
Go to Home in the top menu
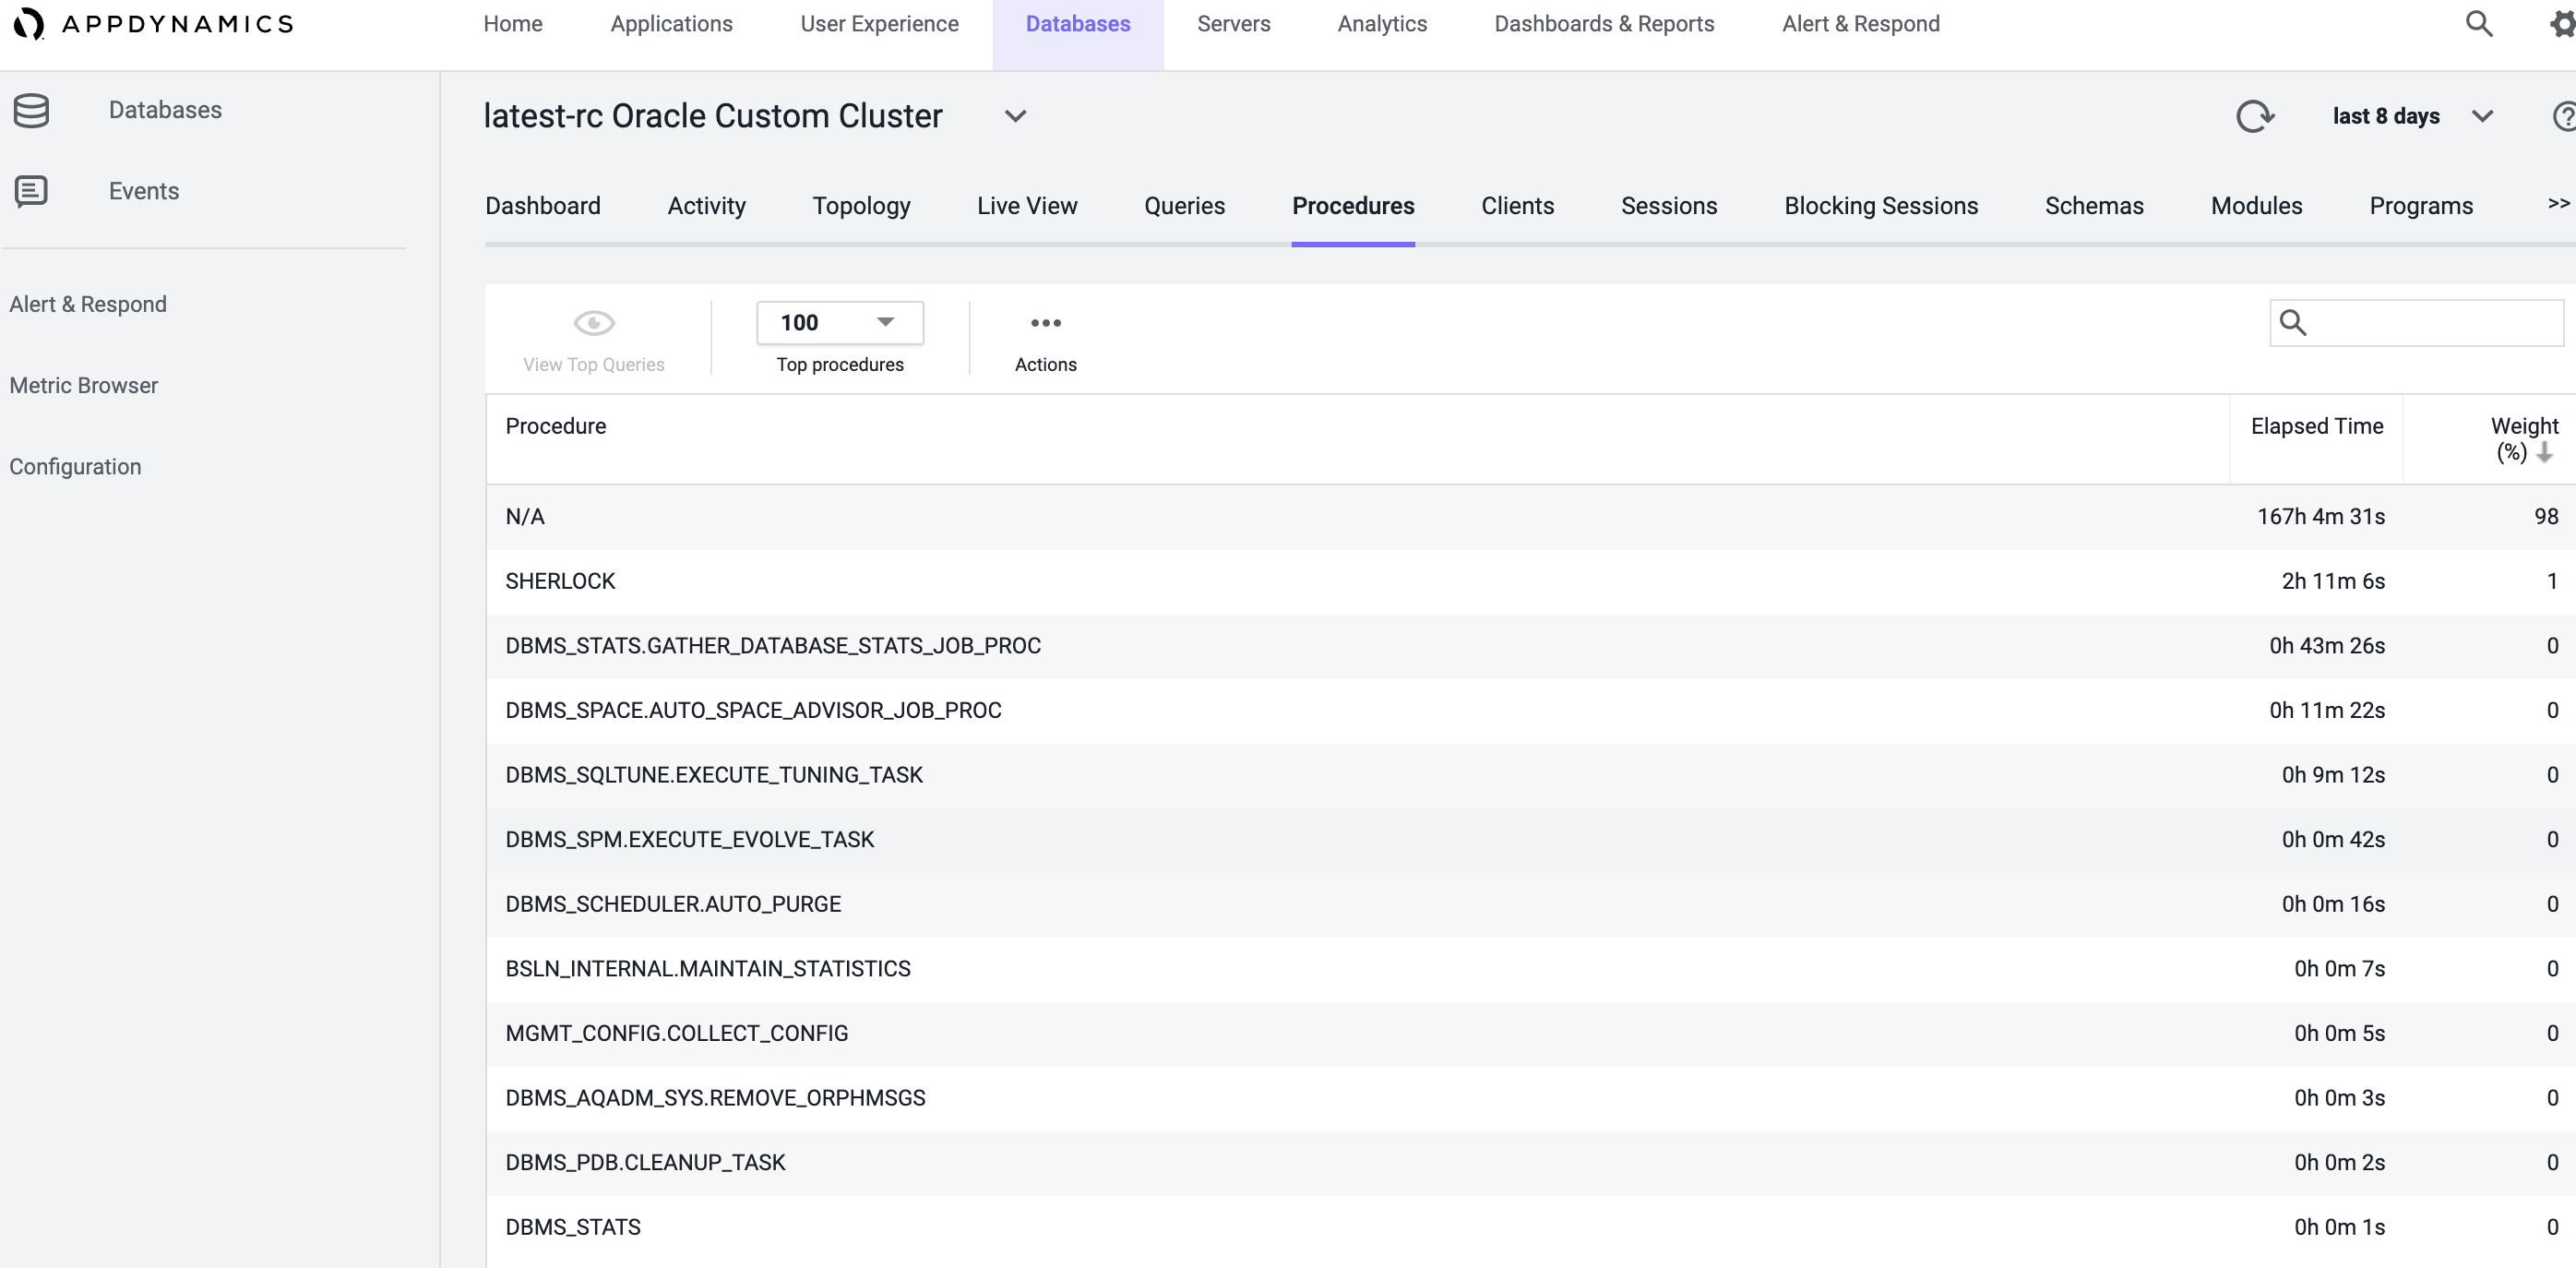[513, 23]
